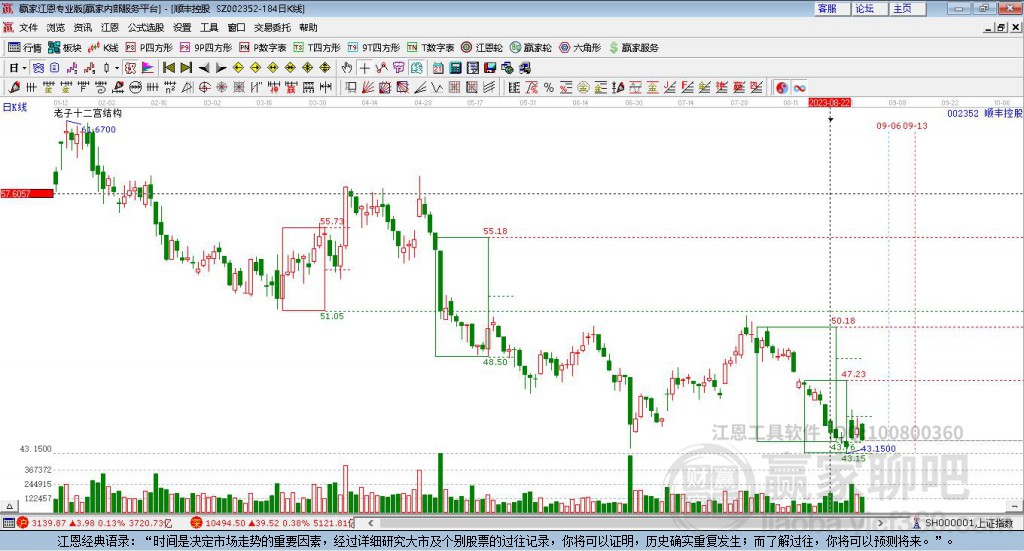Screen dimensions: 1024x551
Task: Open the calculator icon
Action: [455, 68]
